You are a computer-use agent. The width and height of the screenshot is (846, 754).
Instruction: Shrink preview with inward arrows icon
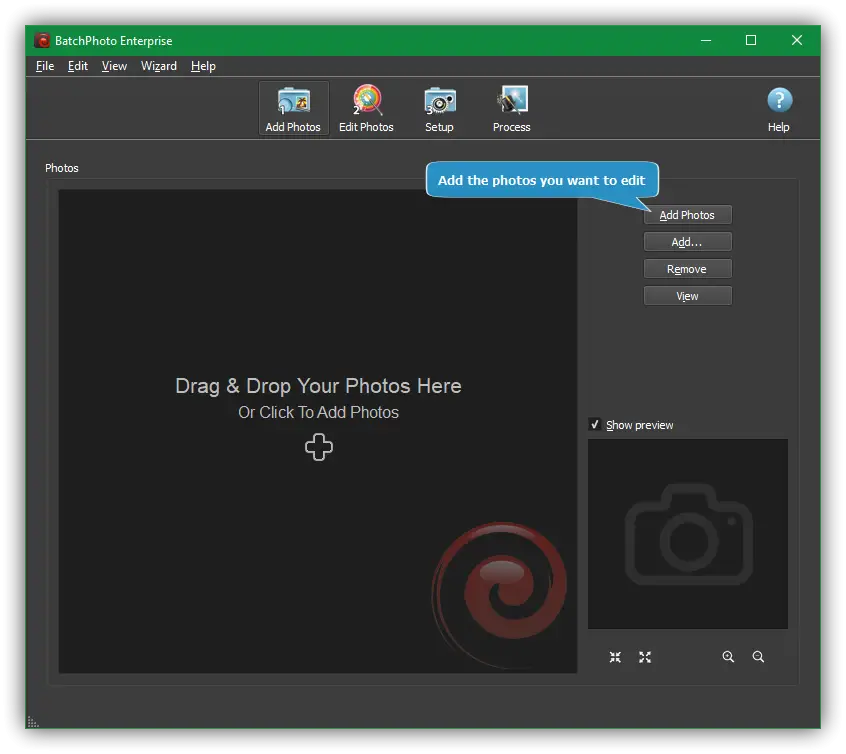615,657
